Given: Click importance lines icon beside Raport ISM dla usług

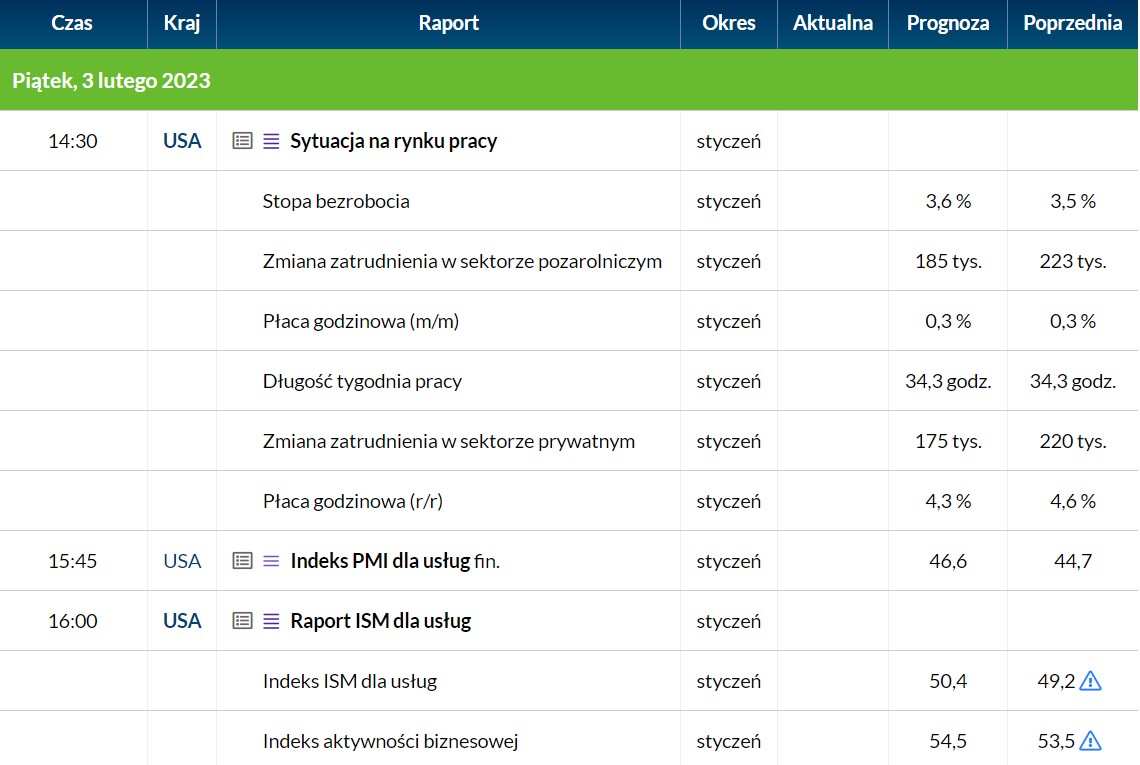Looking at the screenshot, I should [271, 620].
